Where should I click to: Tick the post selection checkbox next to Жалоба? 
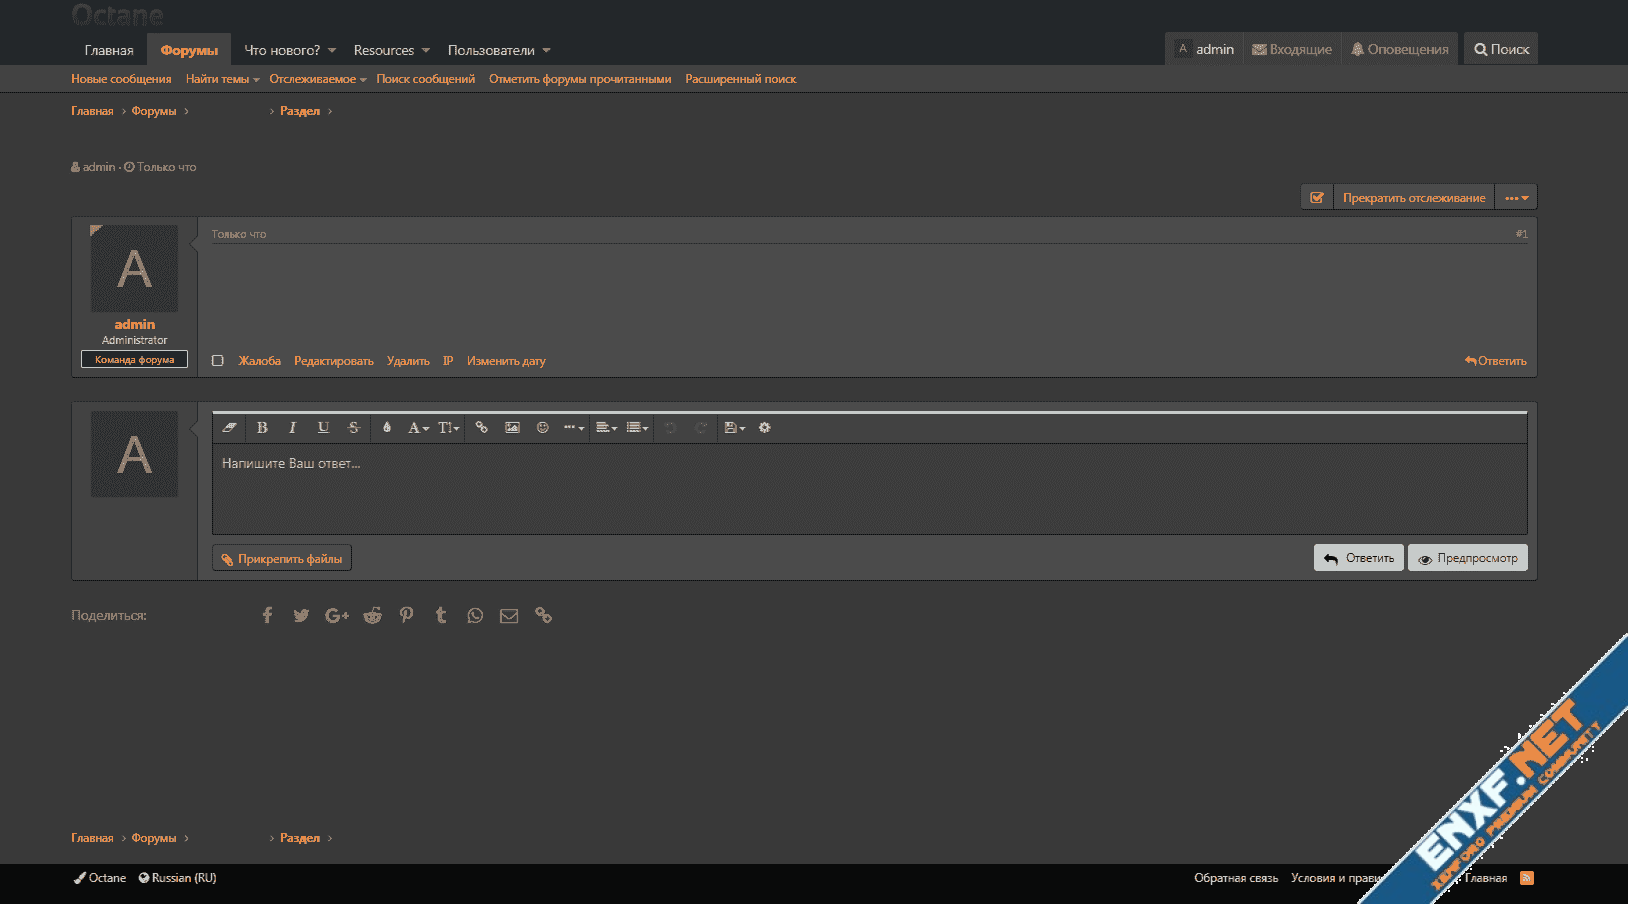218,361
